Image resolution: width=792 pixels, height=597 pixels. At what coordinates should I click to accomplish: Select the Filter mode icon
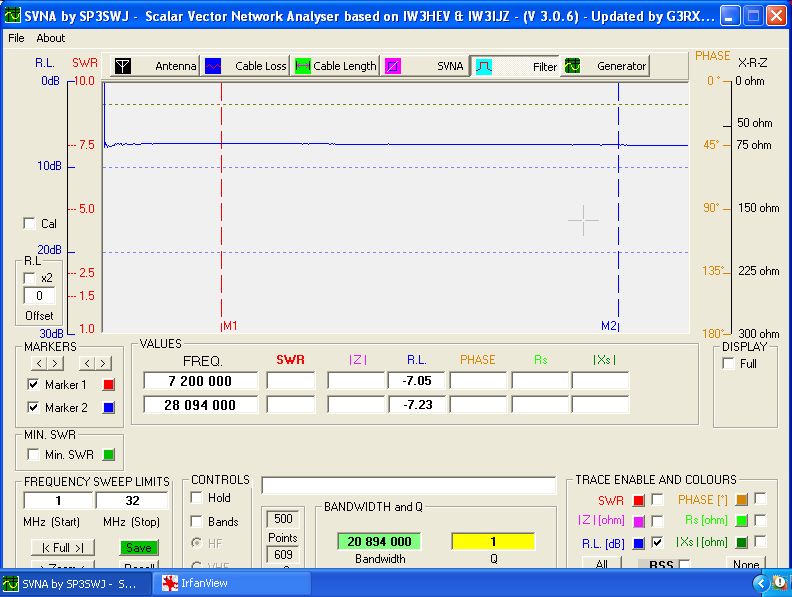(x=483, y=66)
